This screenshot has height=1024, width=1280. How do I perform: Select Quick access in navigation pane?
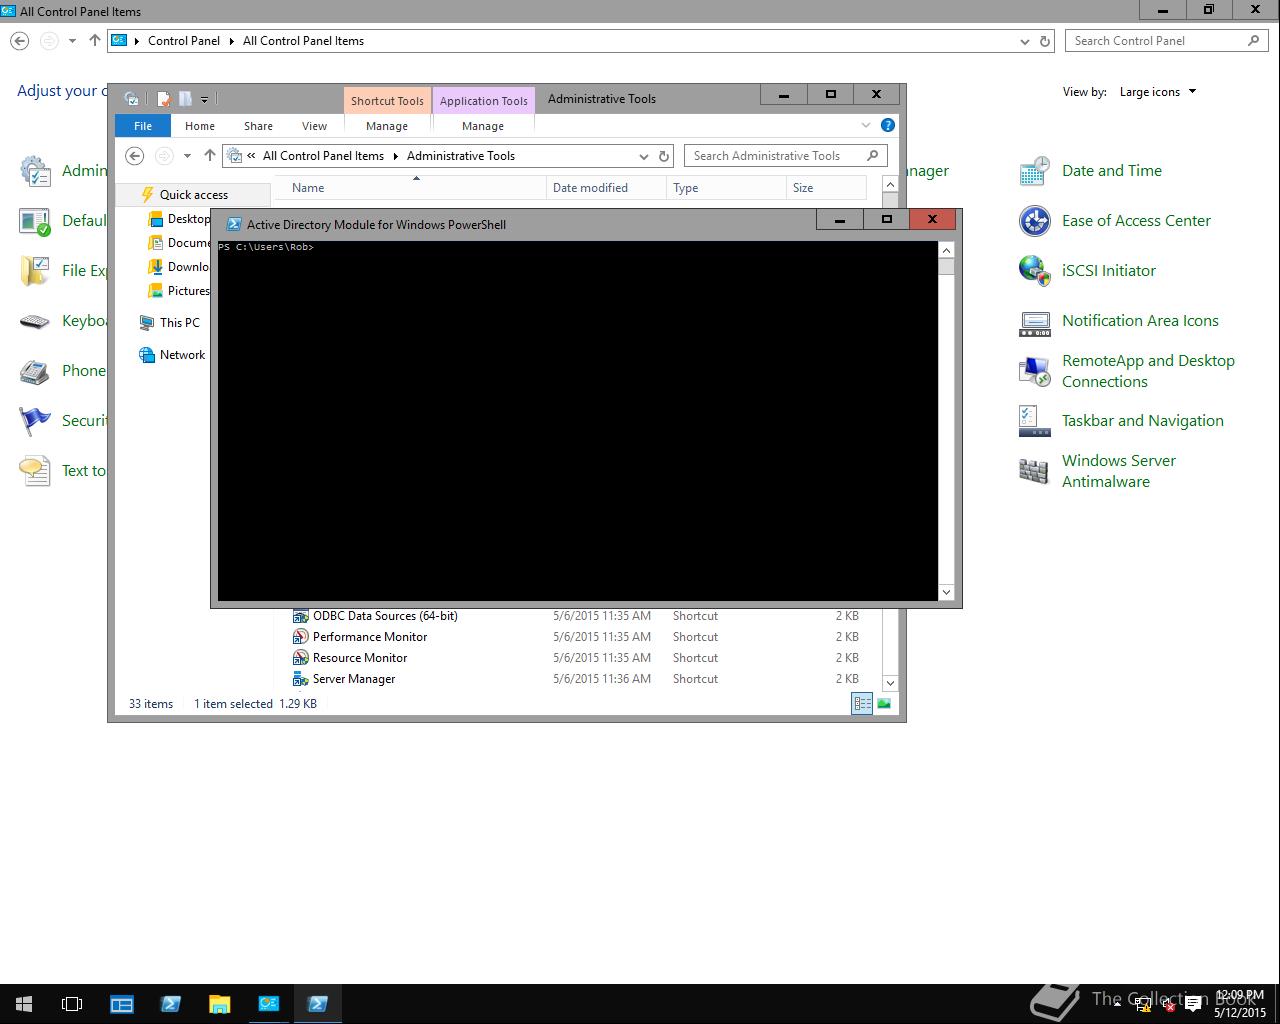click(193, 195)
